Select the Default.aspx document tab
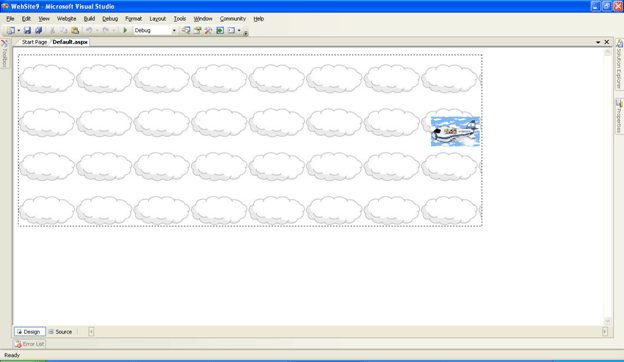This screenshot has height=362, width=624. click(70, 42)
